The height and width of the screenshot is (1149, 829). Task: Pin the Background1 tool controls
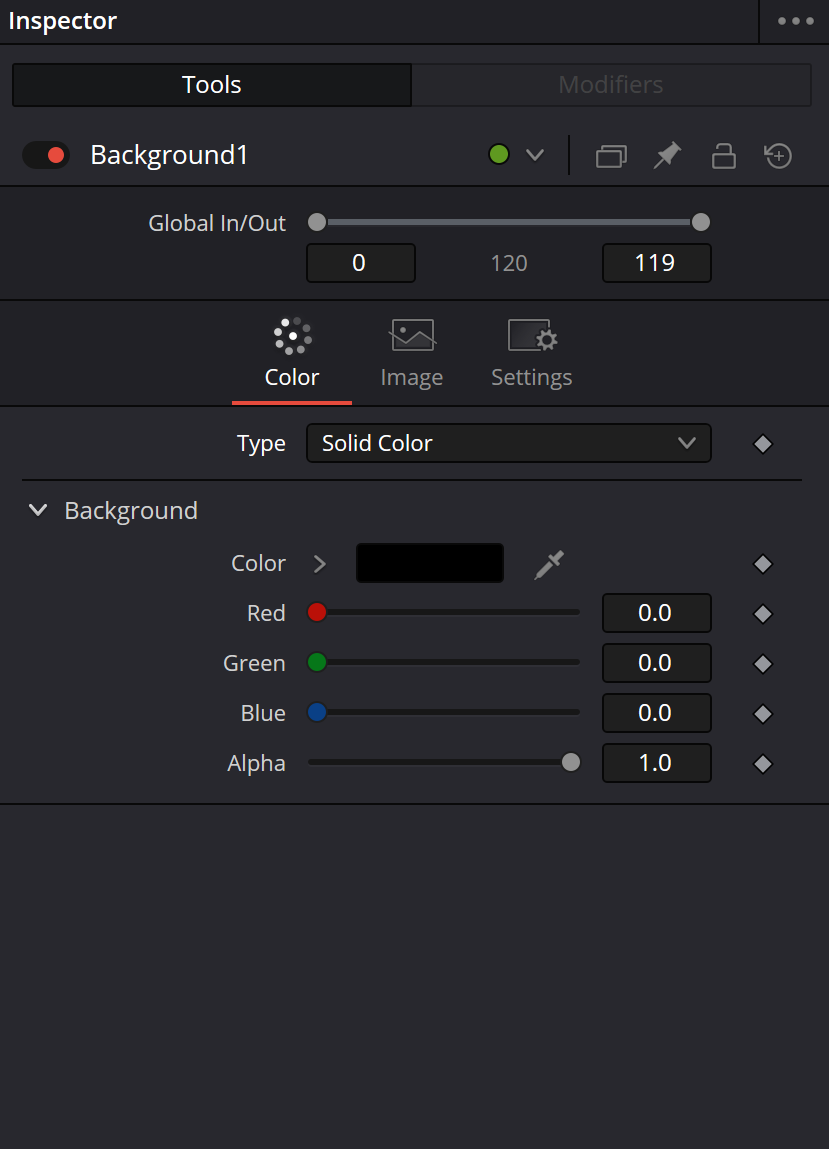pyautogui.click(x=667, y=155)
